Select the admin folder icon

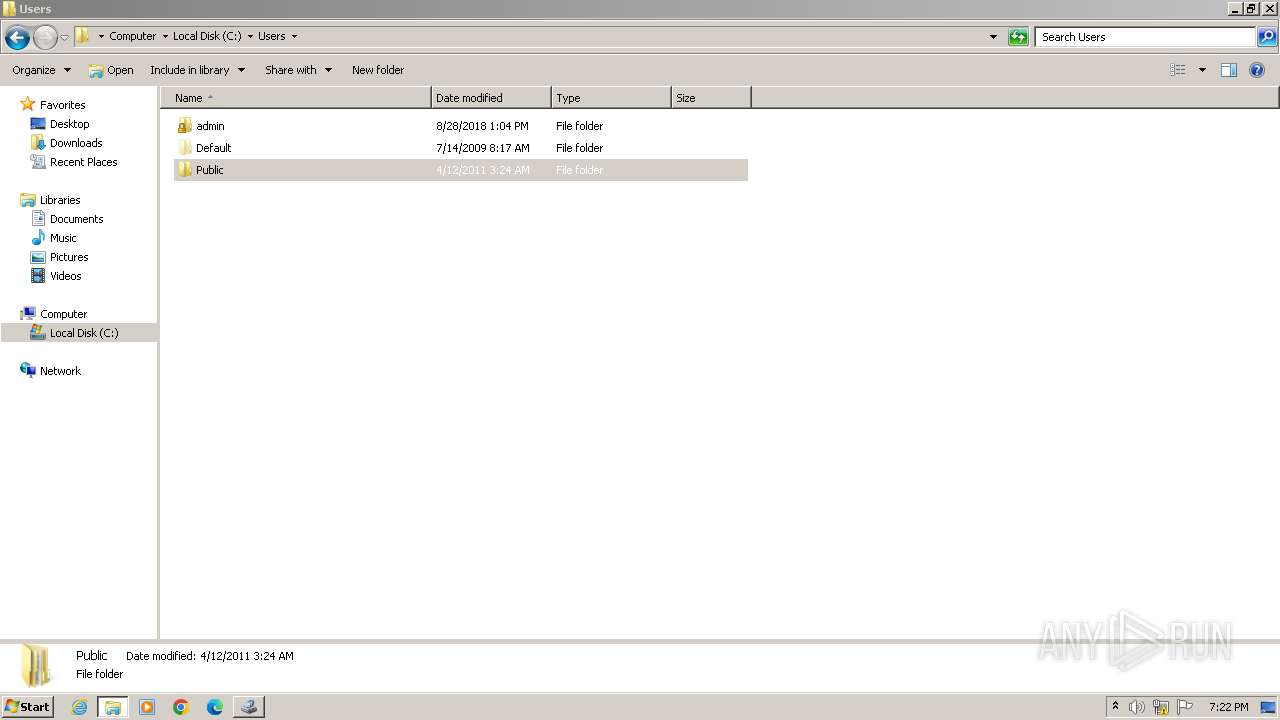[184, 126]
